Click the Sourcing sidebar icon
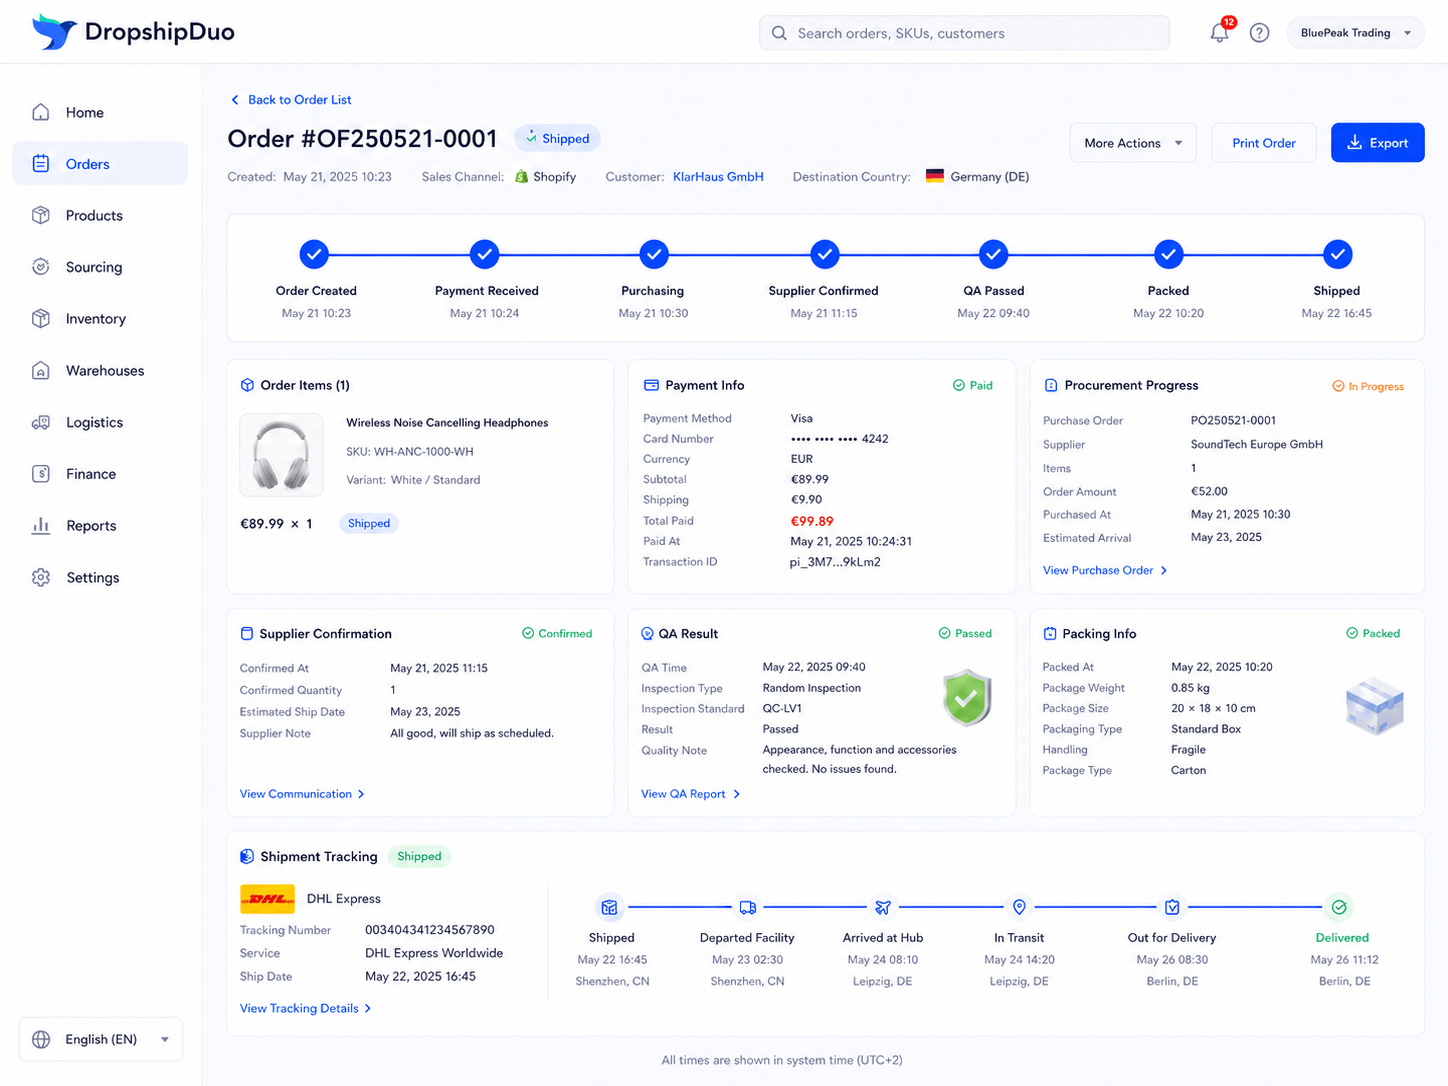Image resolution: width=1448 pixels, height=1086 pixels. (41, 267)
